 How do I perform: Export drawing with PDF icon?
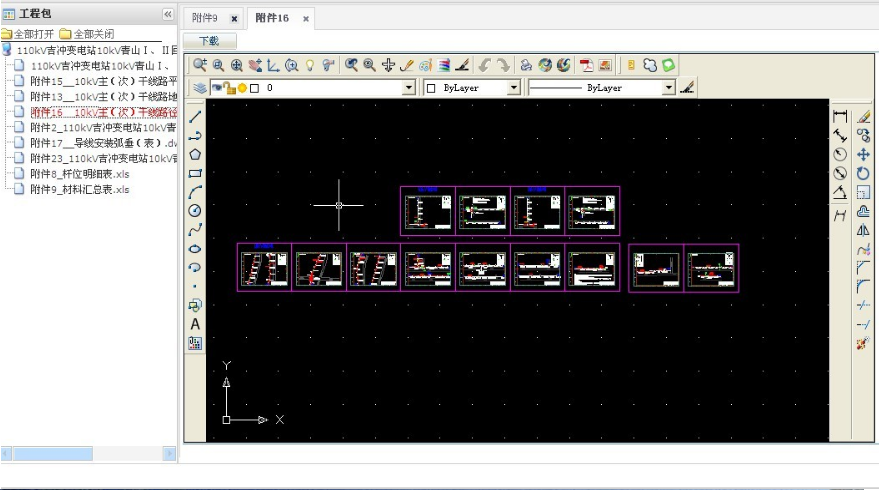pos(586,65)
